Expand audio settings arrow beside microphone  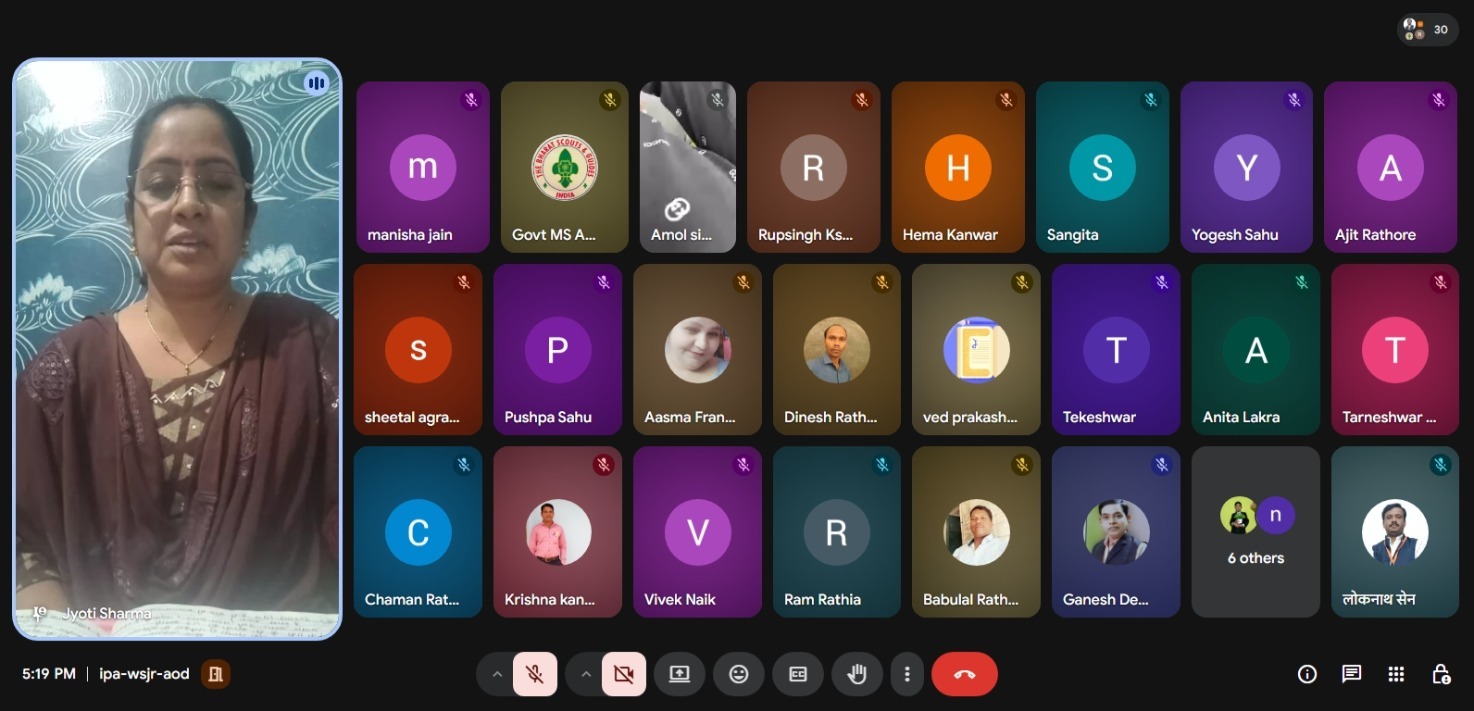497,674
